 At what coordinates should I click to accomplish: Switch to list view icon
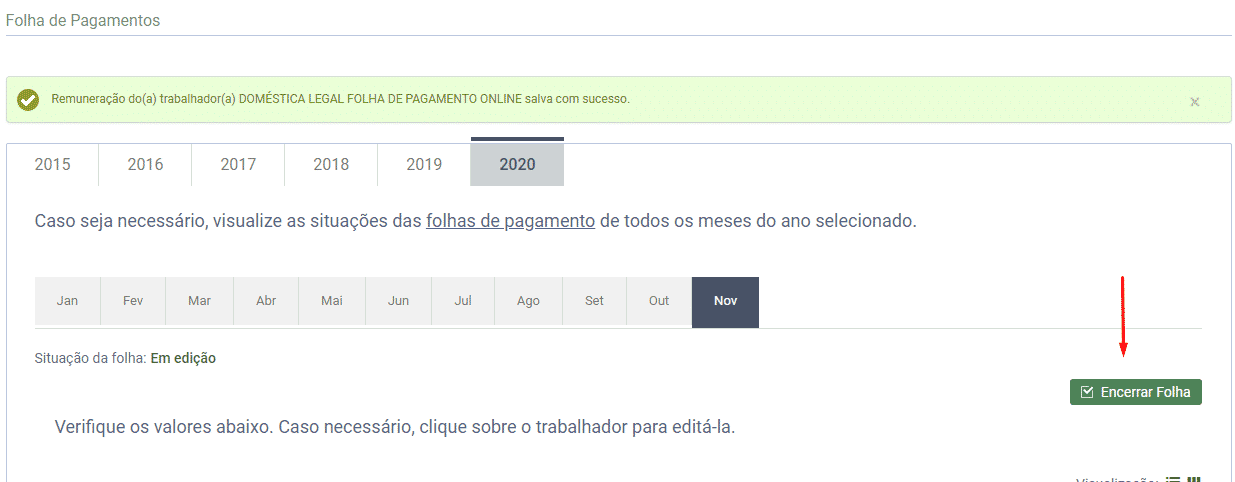point(1174,481)
